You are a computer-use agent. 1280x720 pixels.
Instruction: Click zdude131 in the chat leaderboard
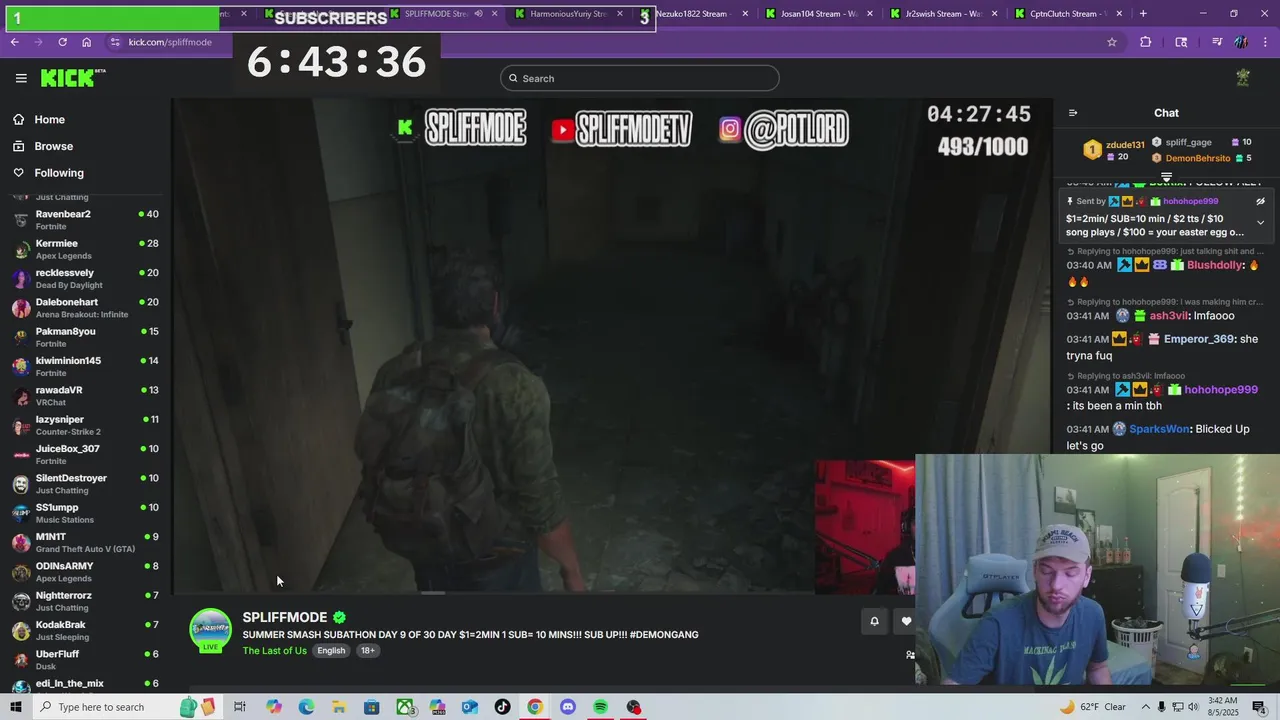[1125, 144]
